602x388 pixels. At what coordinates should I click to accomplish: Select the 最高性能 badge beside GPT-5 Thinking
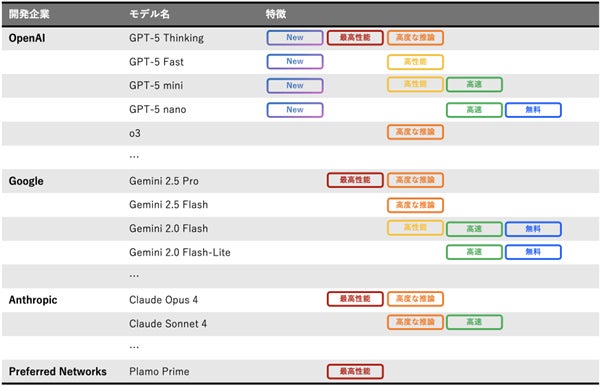tap(355, 38)
